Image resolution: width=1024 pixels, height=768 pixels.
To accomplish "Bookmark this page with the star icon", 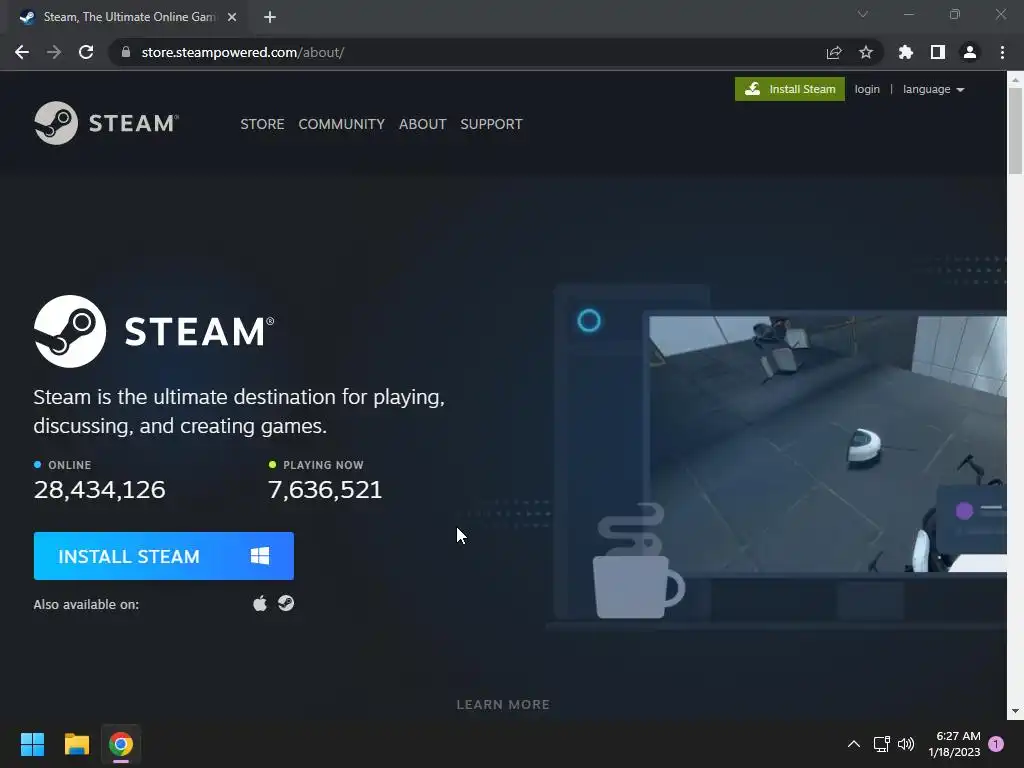I will click(x=866, y=52).
